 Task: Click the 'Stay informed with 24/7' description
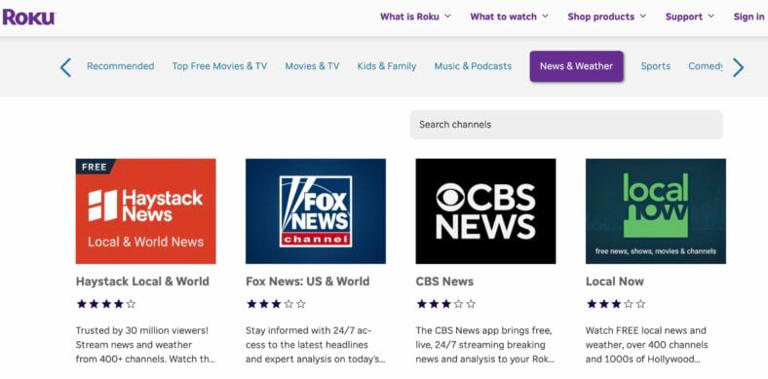(x=315, y=345)
